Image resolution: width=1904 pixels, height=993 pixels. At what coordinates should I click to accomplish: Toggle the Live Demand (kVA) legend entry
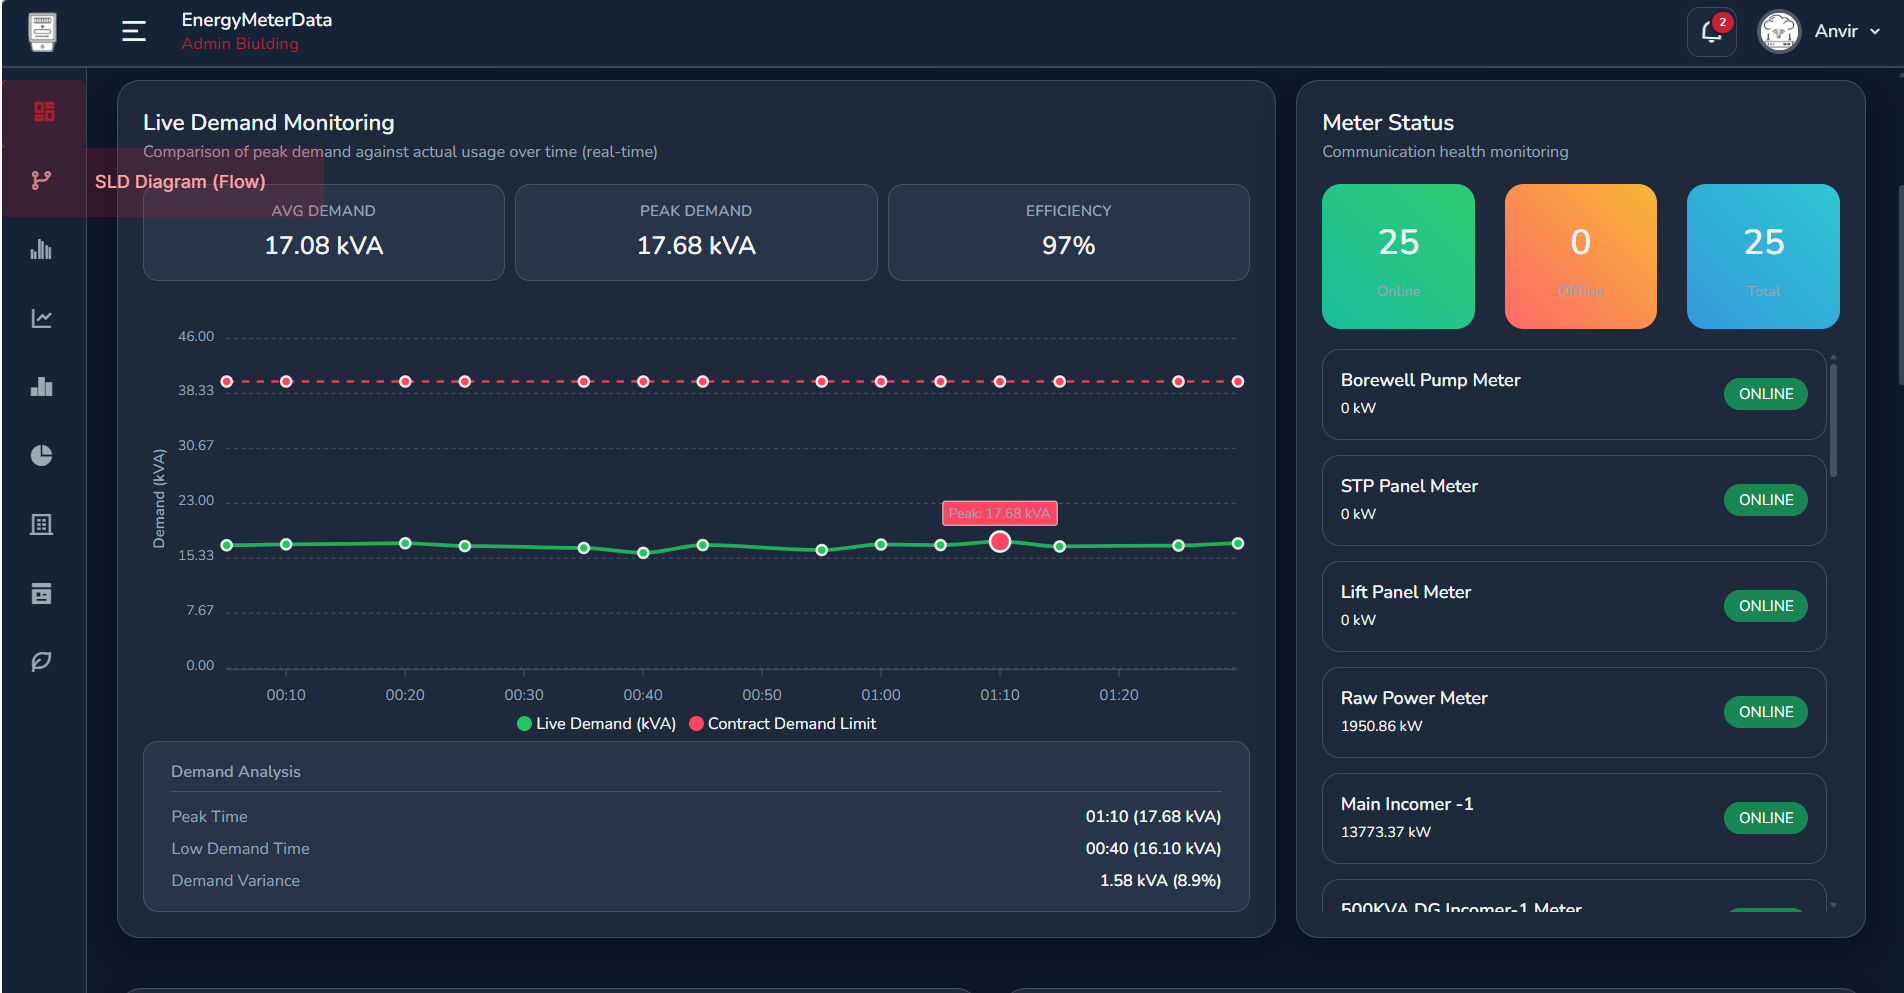[595, 723]
